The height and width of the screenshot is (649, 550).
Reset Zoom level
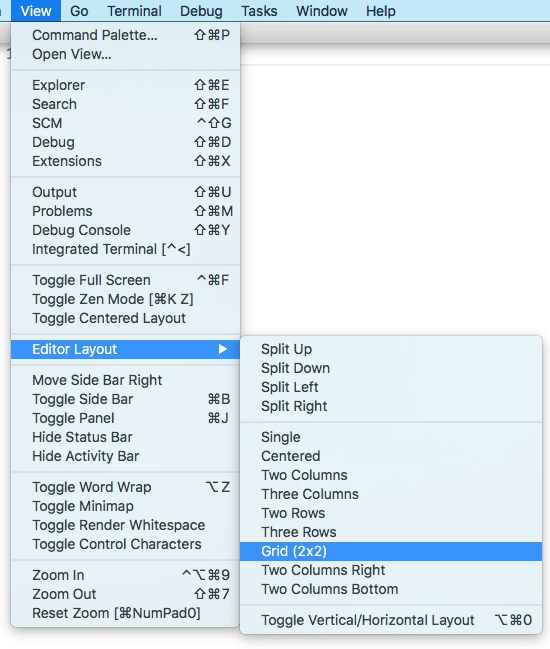(125, 613)
